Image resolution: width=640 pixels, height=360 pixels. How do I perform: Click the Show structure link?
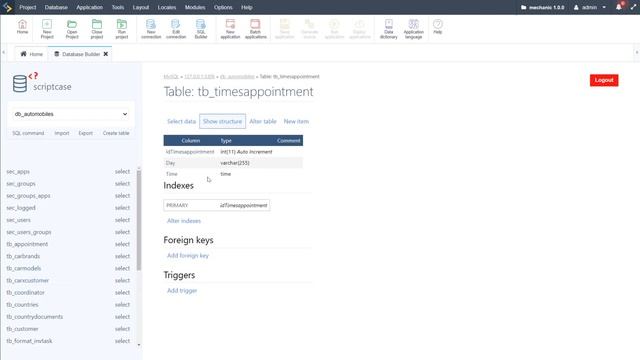point(222,121)
